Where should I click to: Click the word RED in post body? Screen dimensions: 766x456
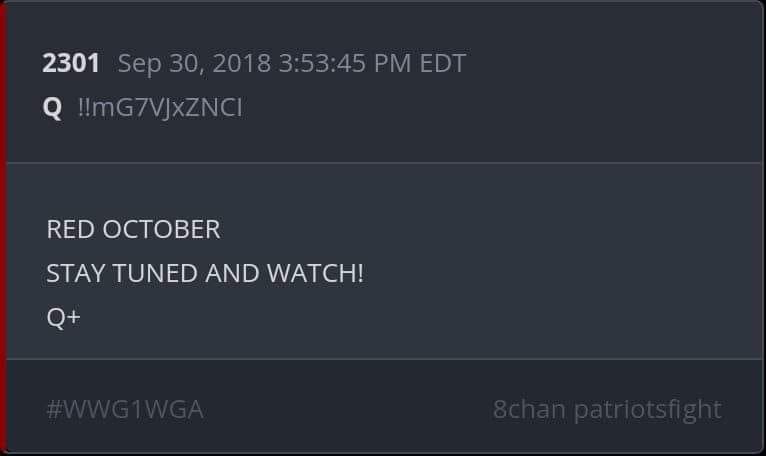70,229
